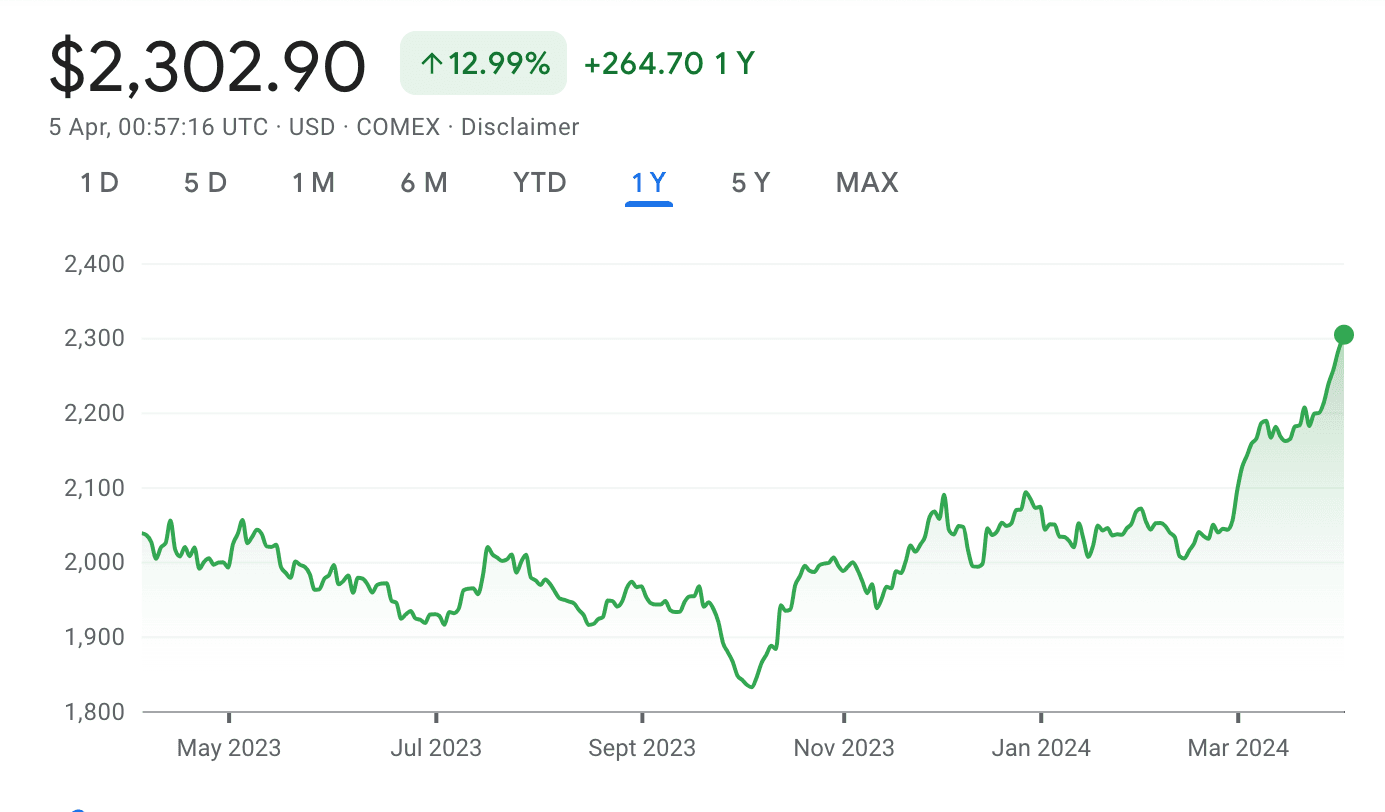1385x812 pixels.
Task: Click the Mar 2024 axis label
Action: point(1238,748)
